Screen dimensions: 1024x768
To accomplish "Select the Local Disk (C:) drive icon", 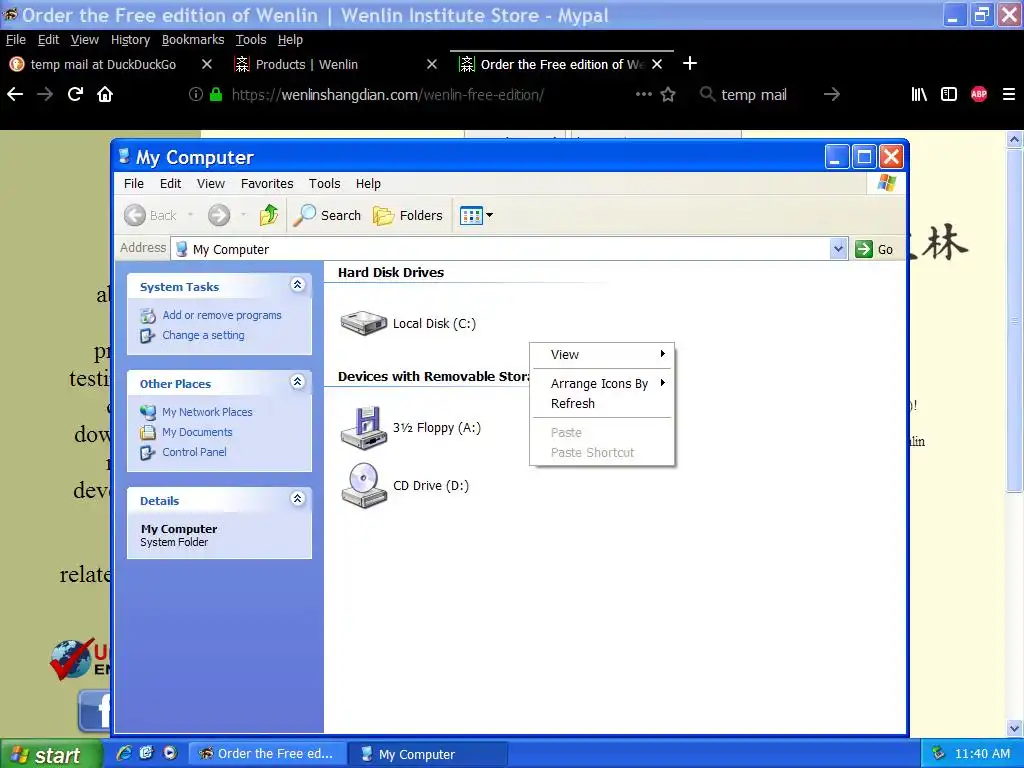I will click(x=364, y=323).
